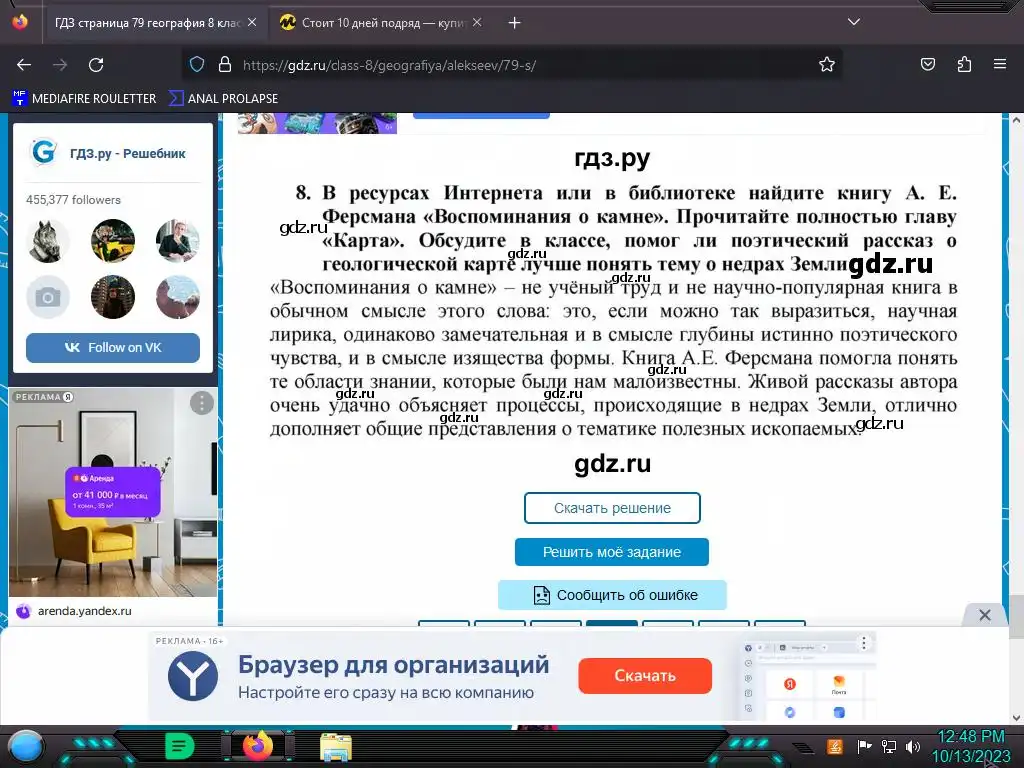1024x768 pixels.
Task: Switch to the Стоит 10 дней подряд tab
Action: click(x=382, y=23)
